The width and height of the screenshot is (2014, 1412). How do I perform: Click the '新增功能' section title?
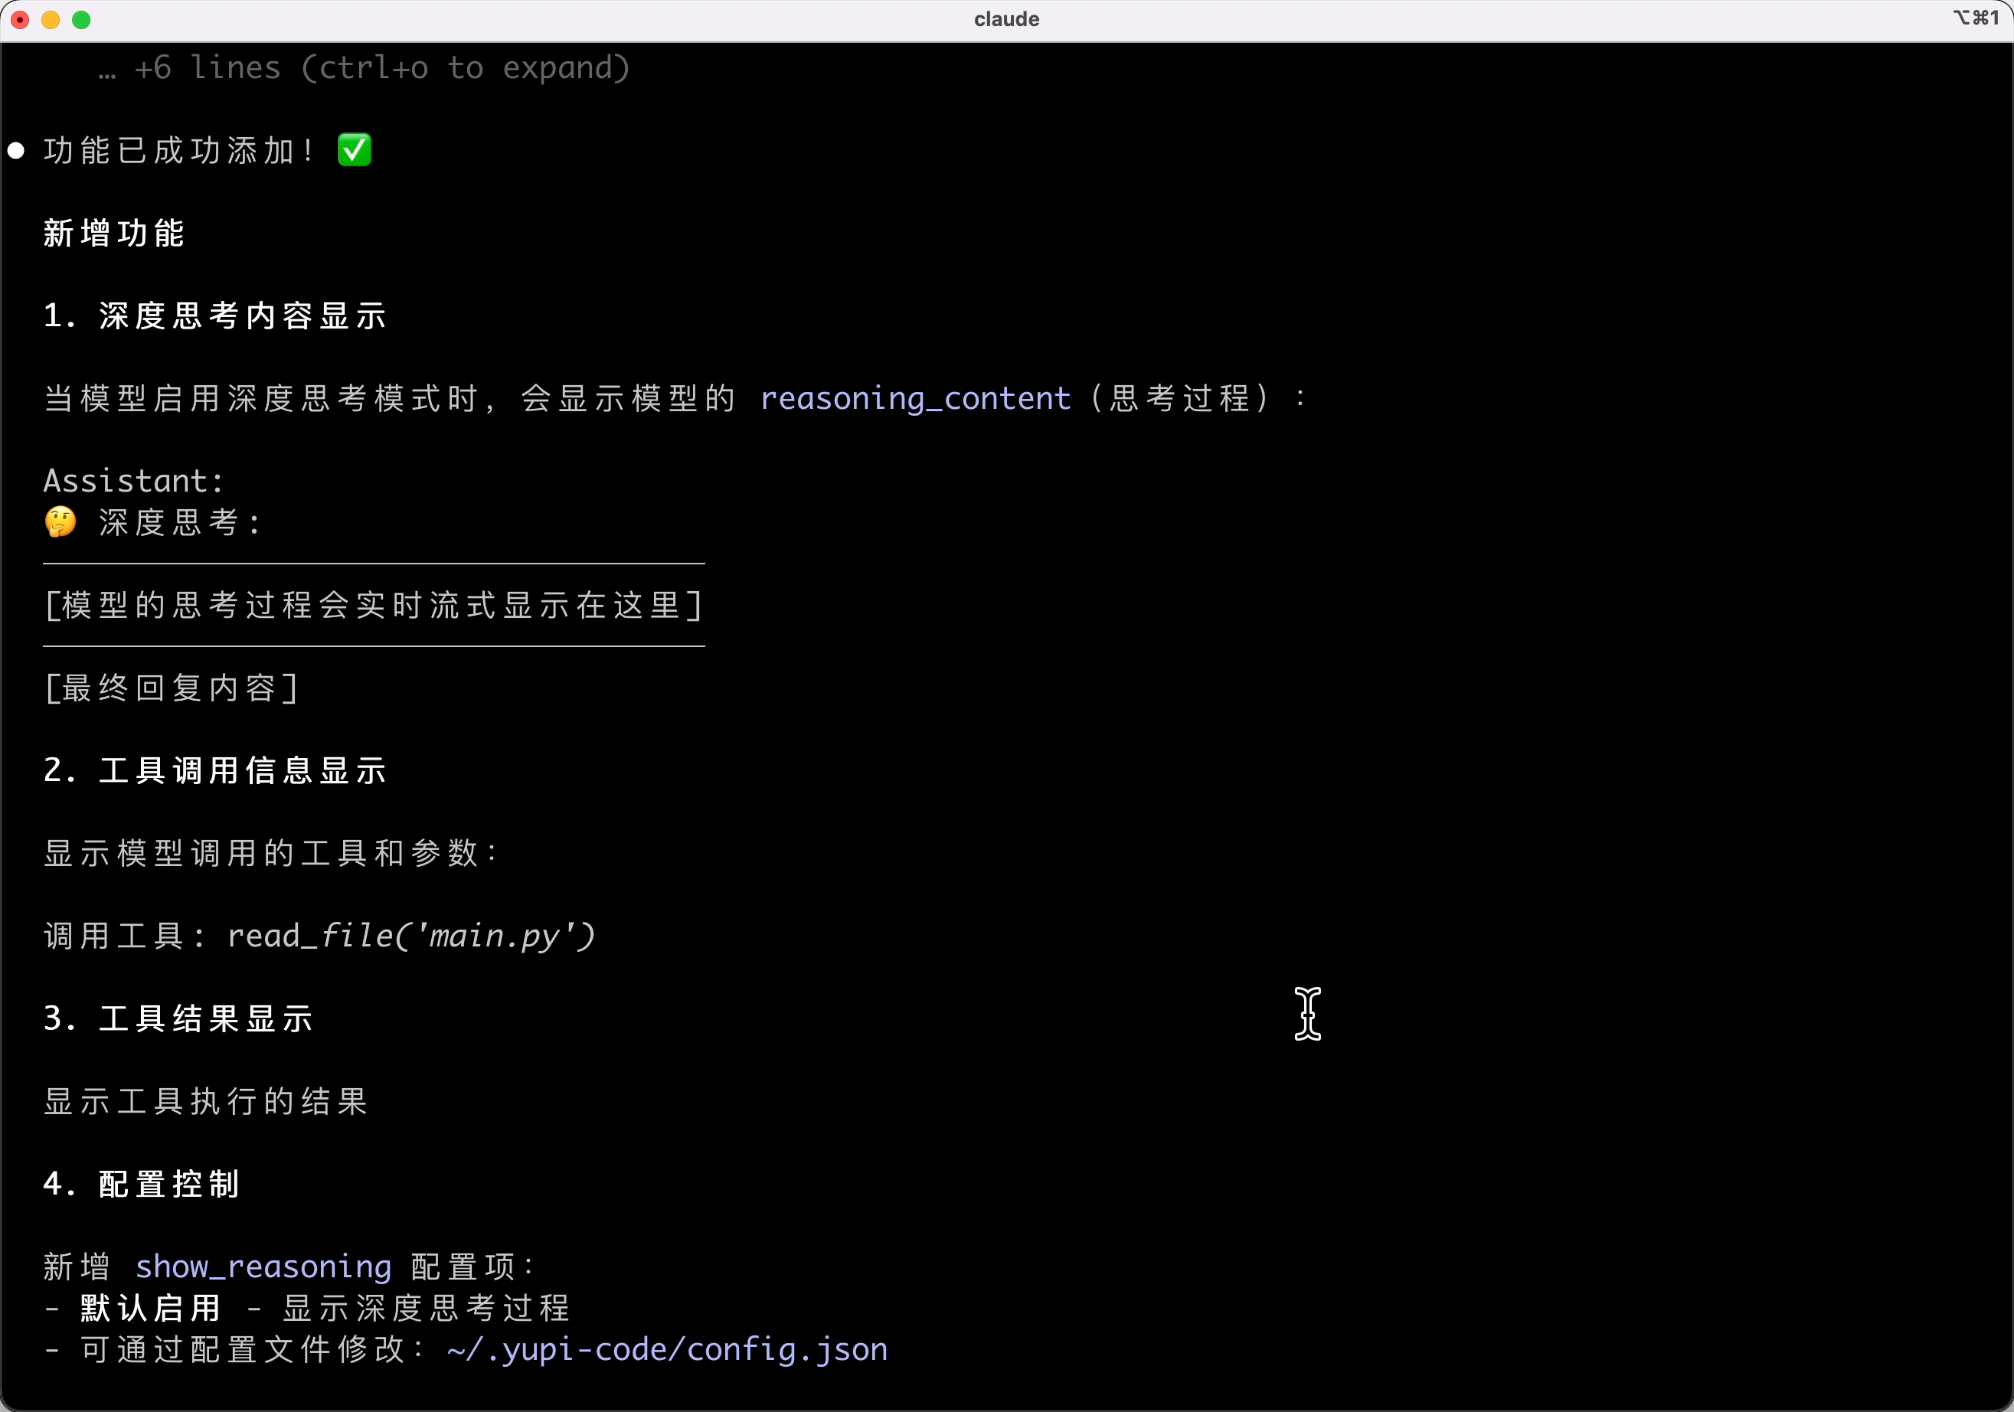(x=114, y=233)
